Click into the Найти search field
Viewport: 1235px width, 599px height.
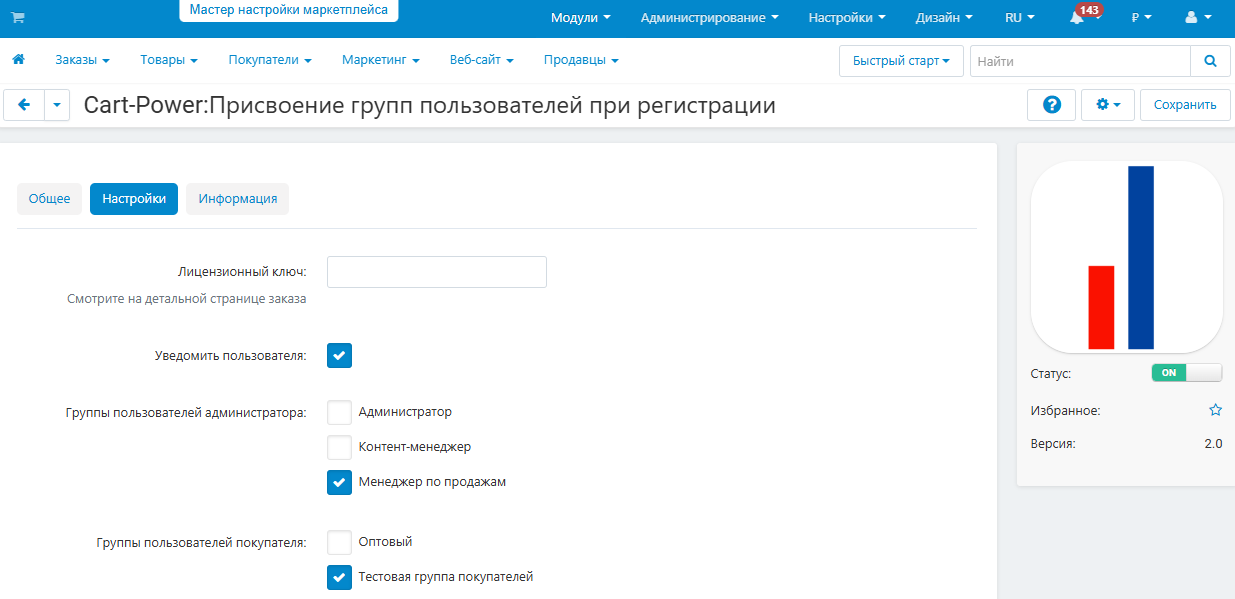(x=1080, y=61)
